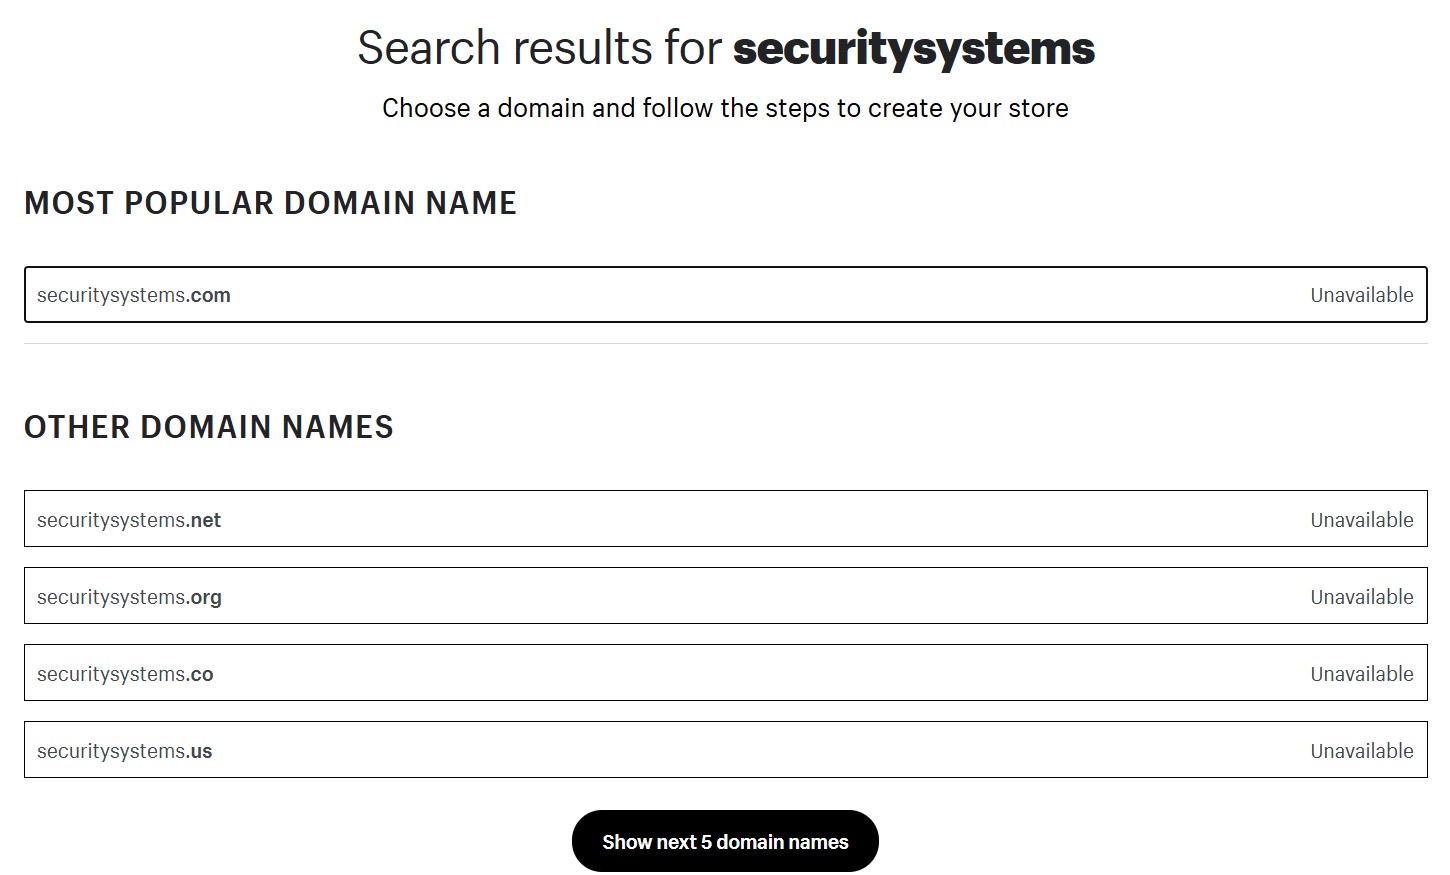
Task: Click the Search results for securitysystems heading
Action: 725,47
